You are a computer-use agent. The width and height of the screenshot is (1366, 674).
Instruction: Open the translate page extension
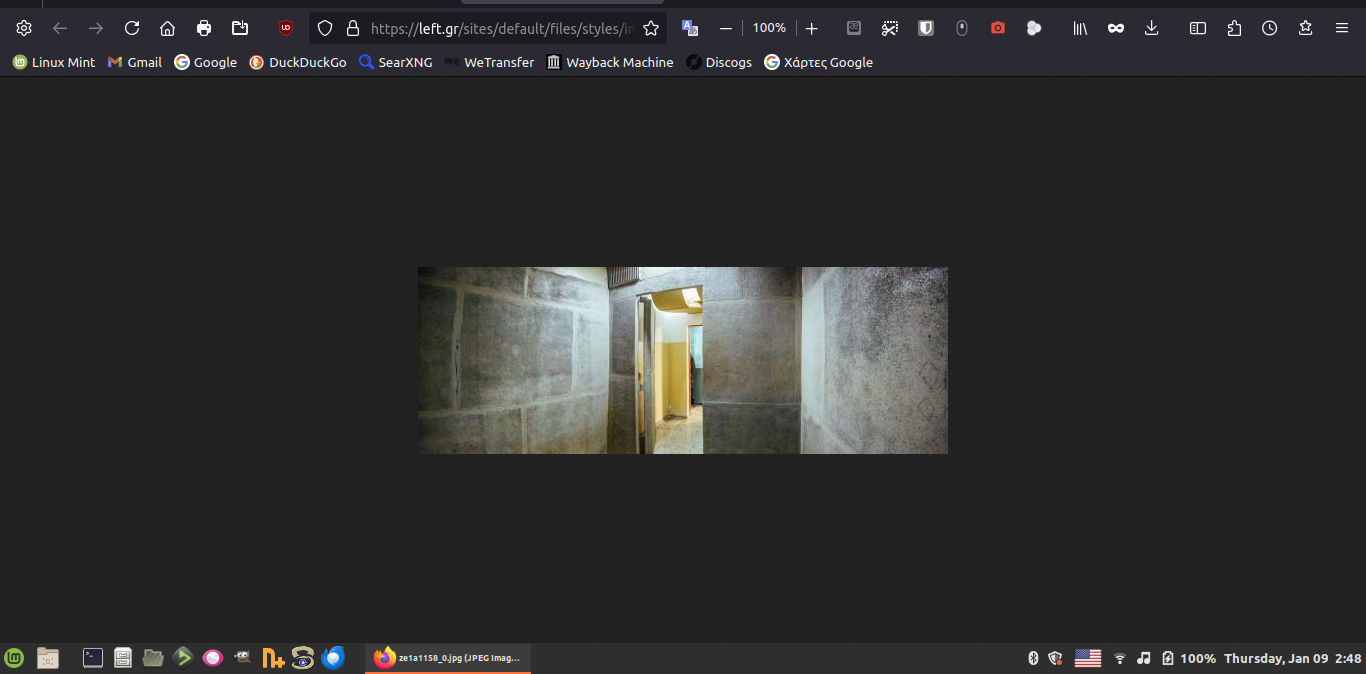(x=690, y=28)
